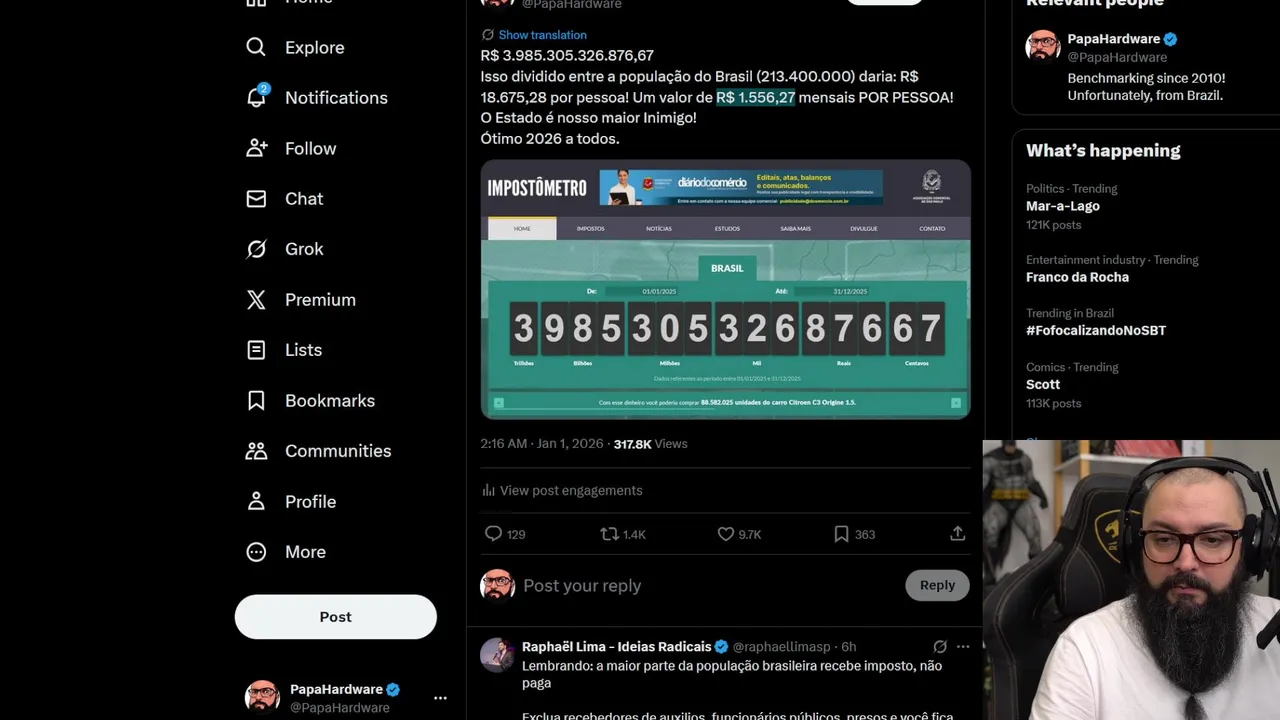The height and width of the screenshot is (720, 1280).
Task: Open the Chat envelope icon
Action: tap(256, 198)
